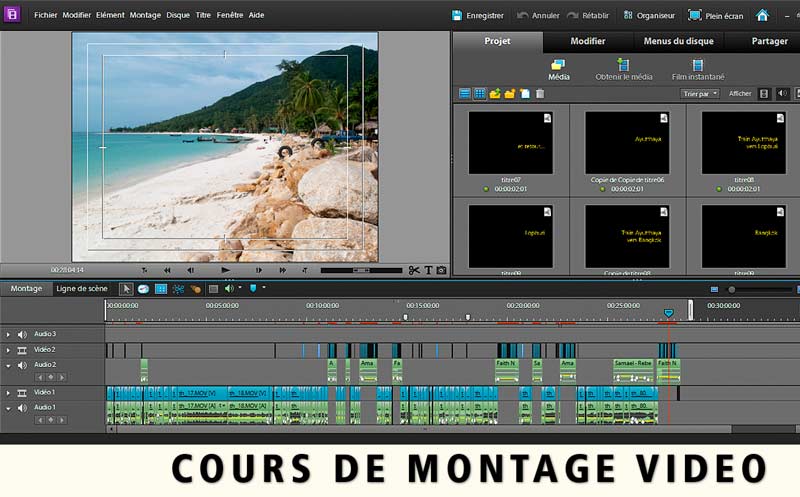This screenshot has width=800, height=497.
Task: Create a new folder in project panel
Action: click(510, 93)
